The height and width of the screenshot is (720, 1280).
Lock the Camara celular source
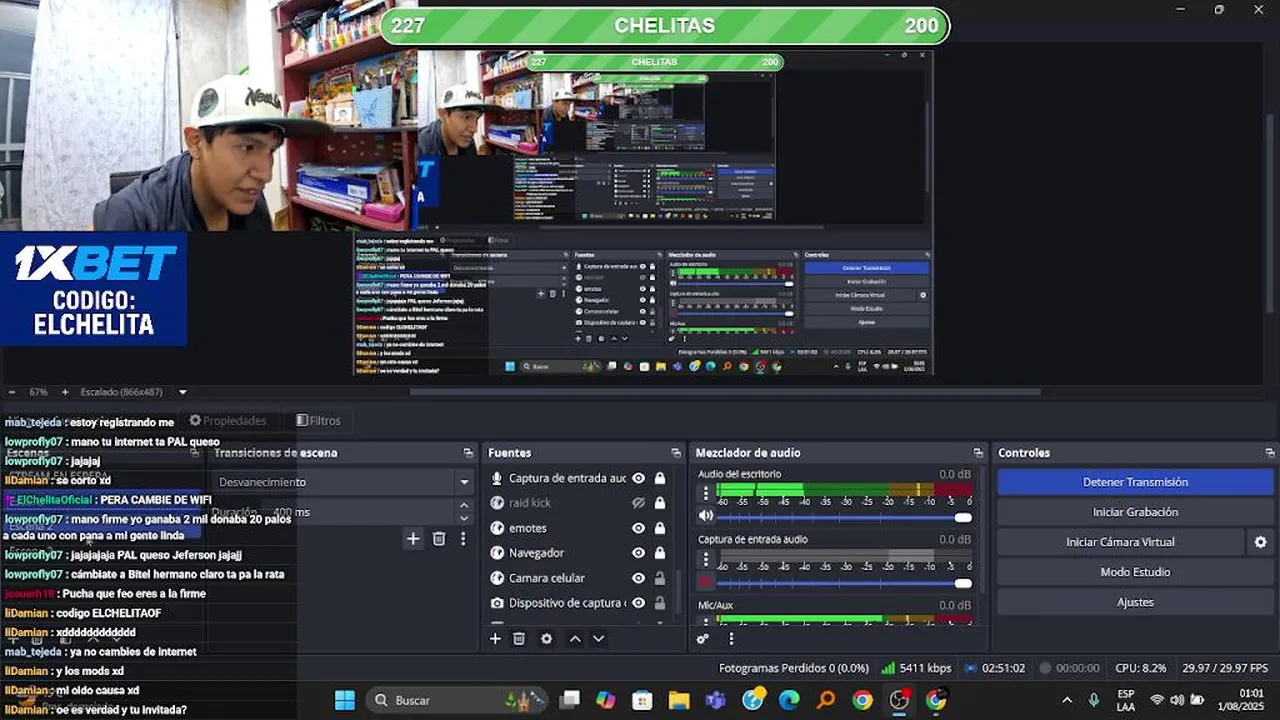coord(660,578)
